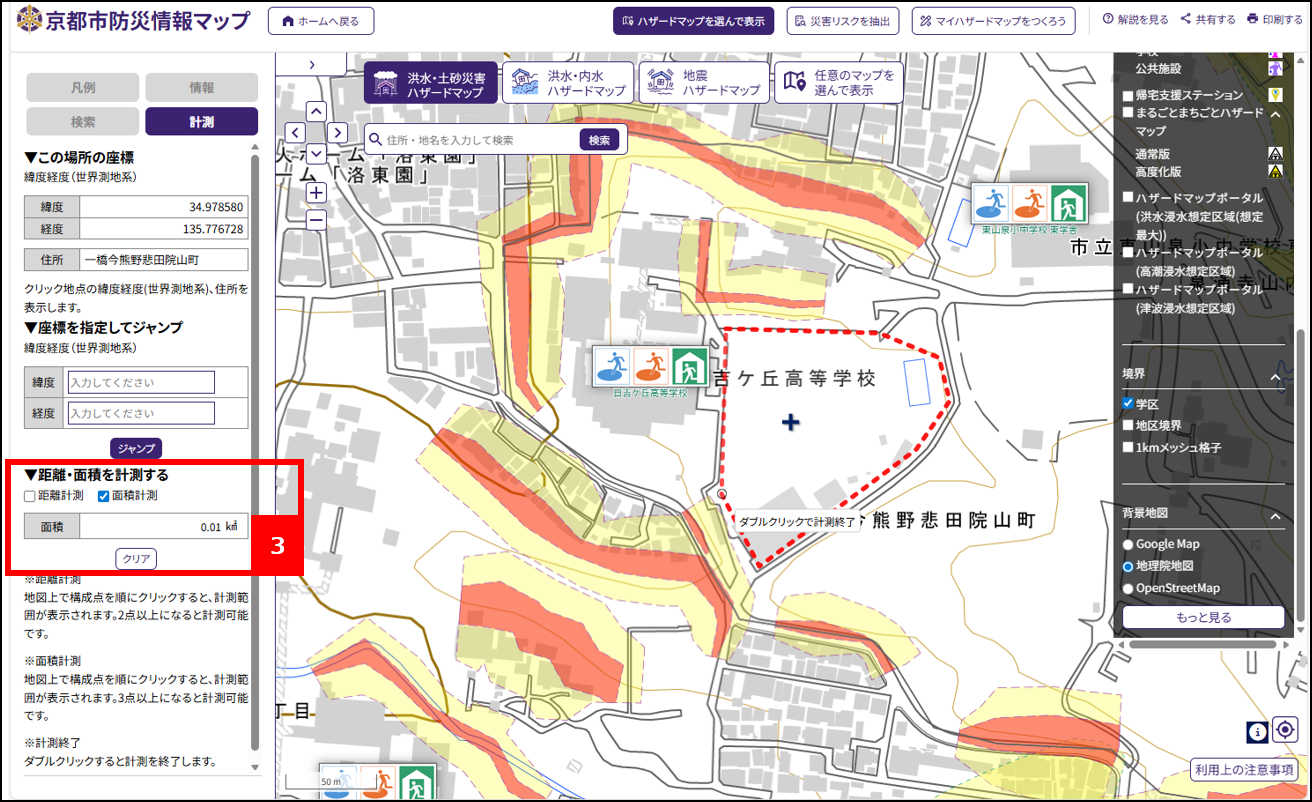Select 洪水・内水ハザードマップ map type
The height and width of the screenshot is (802, 1312).
click(567, 83)
